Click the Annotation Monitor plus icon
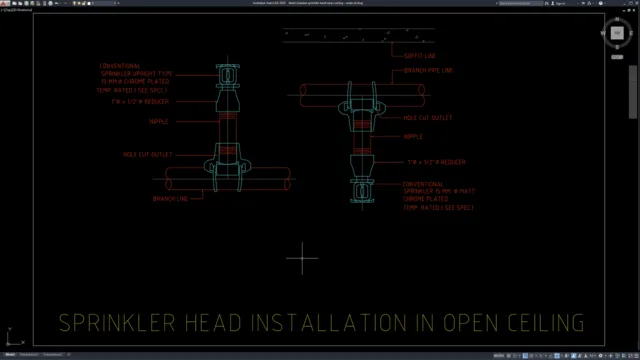The height and width of the screenshot is (360, 640). tap(611, 356)
